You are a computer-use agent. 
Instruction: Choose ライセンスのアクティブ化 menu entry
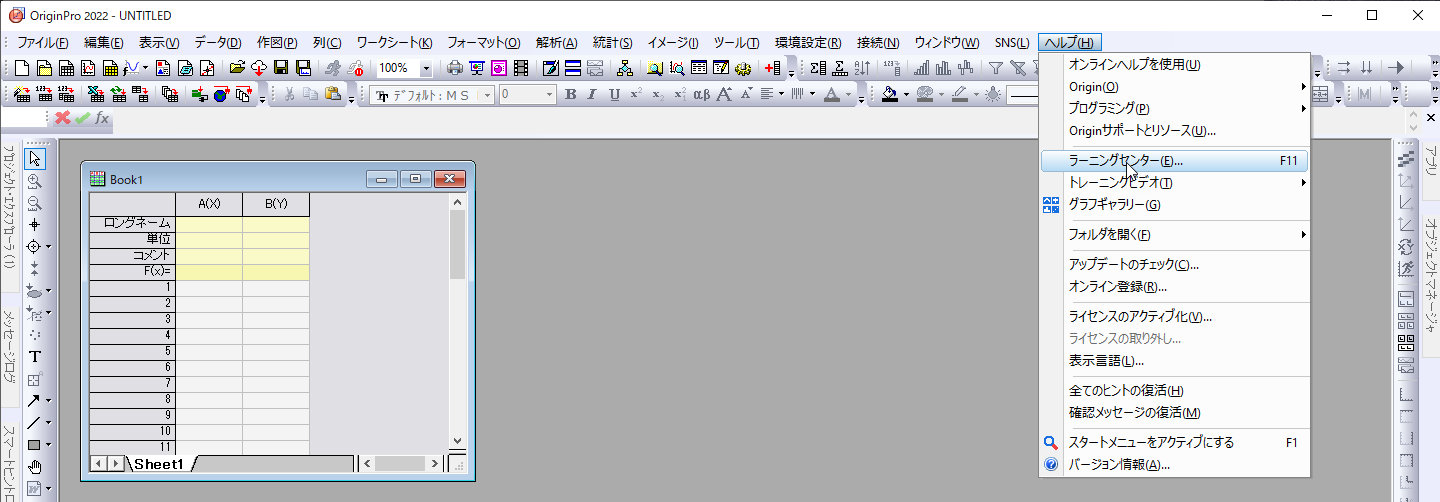[x=1174, y=317]
